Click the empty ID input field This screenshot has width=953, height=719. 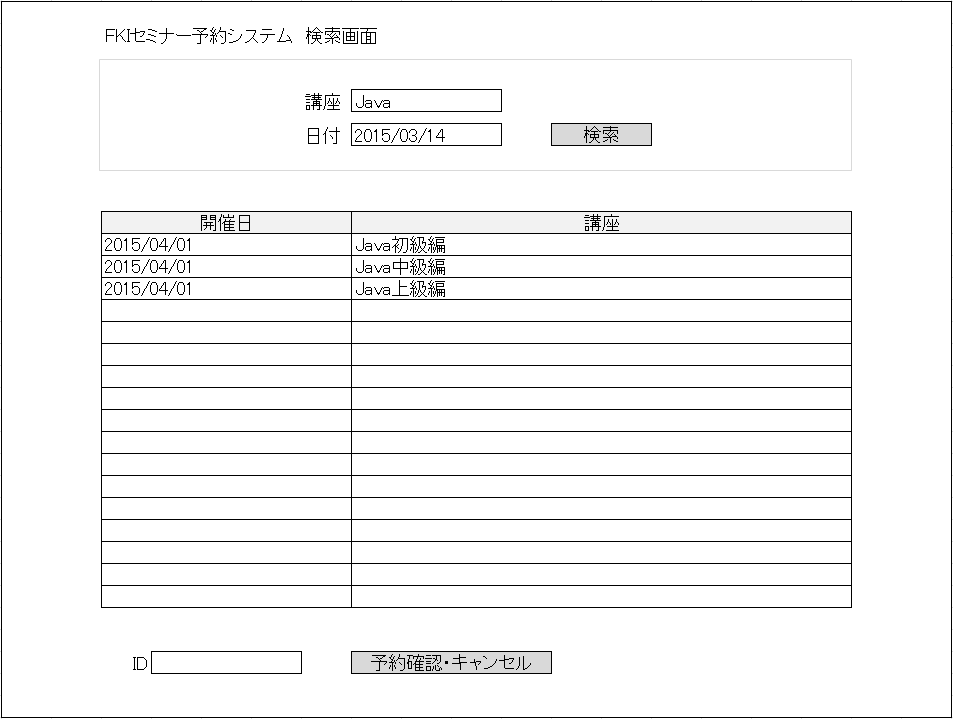pos(228,661)
